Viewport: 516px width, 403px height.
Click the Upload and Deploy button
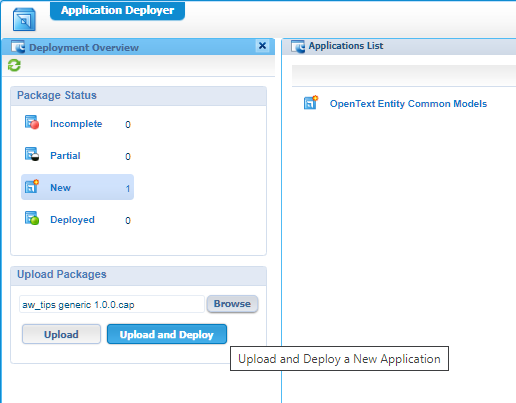pyautogui.click(x=167, y=334)
